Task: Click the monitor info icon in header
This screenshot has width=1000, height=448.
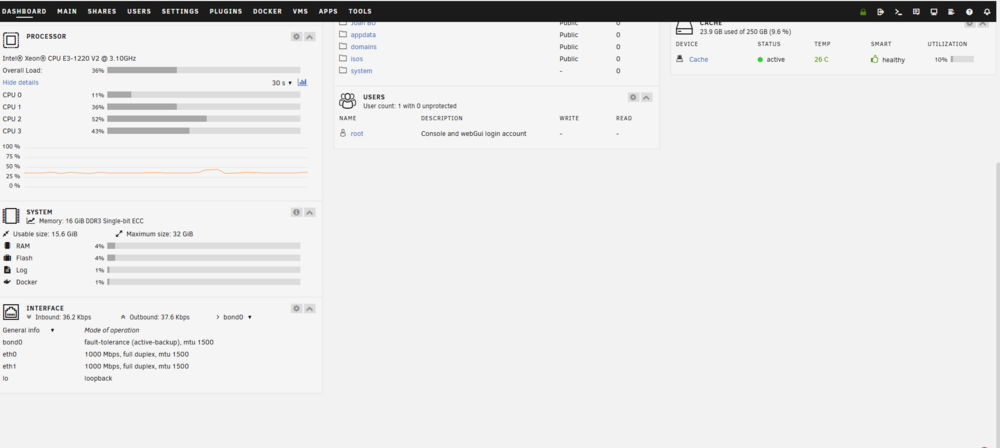Action: 934,11
